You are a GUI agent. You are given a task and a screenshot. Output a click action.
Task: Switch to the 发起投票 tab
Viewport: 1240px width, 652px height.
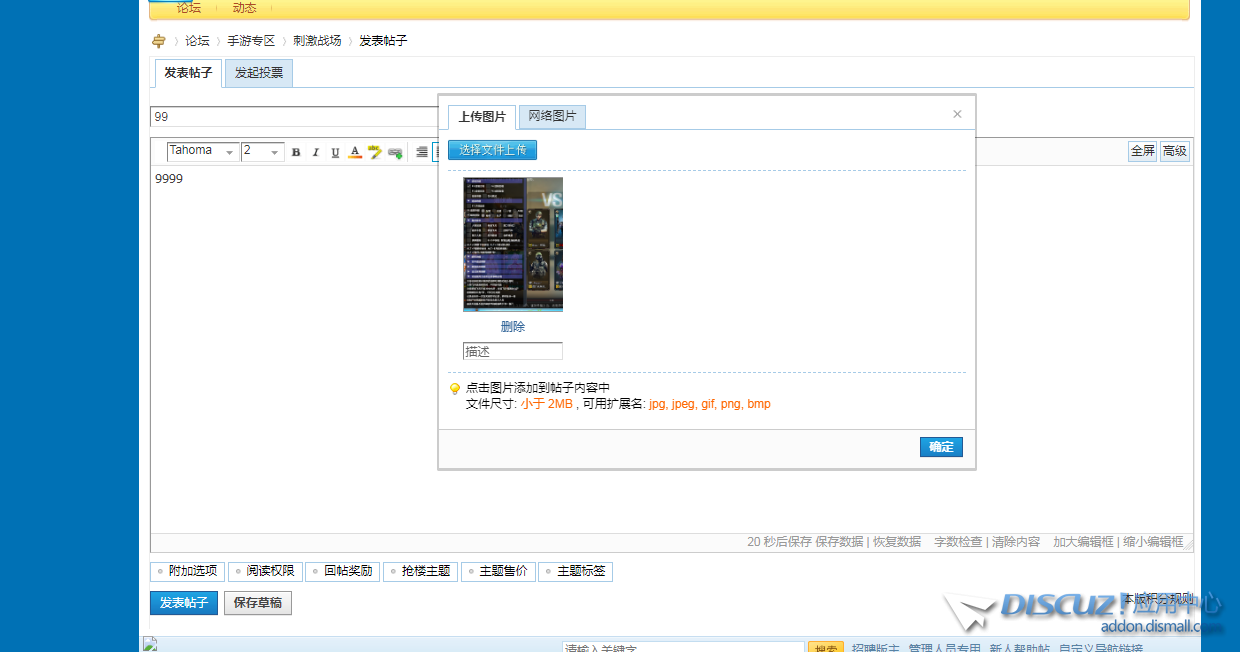tap(259, 73)
